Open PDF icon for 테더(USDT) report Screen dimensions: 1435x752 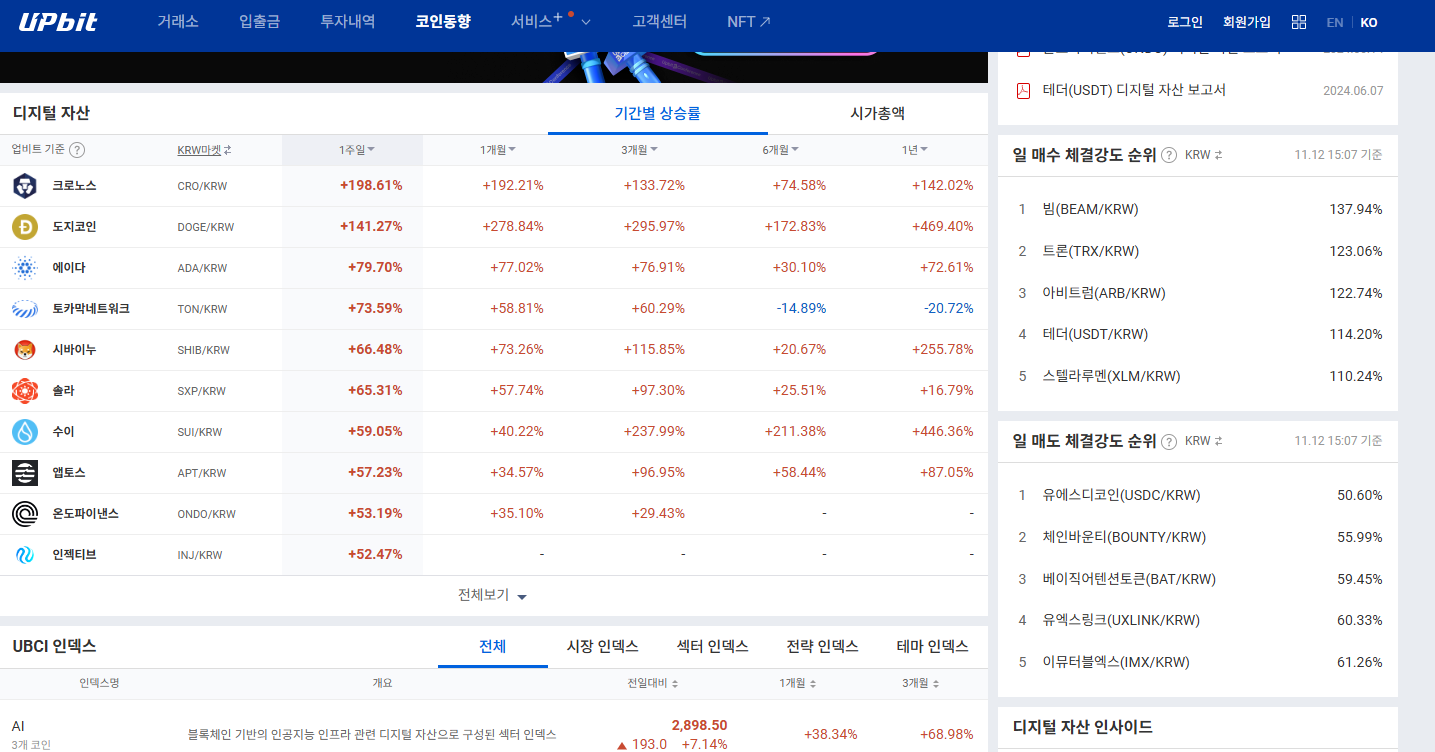pyautogui.click(x=1023, y=91)
